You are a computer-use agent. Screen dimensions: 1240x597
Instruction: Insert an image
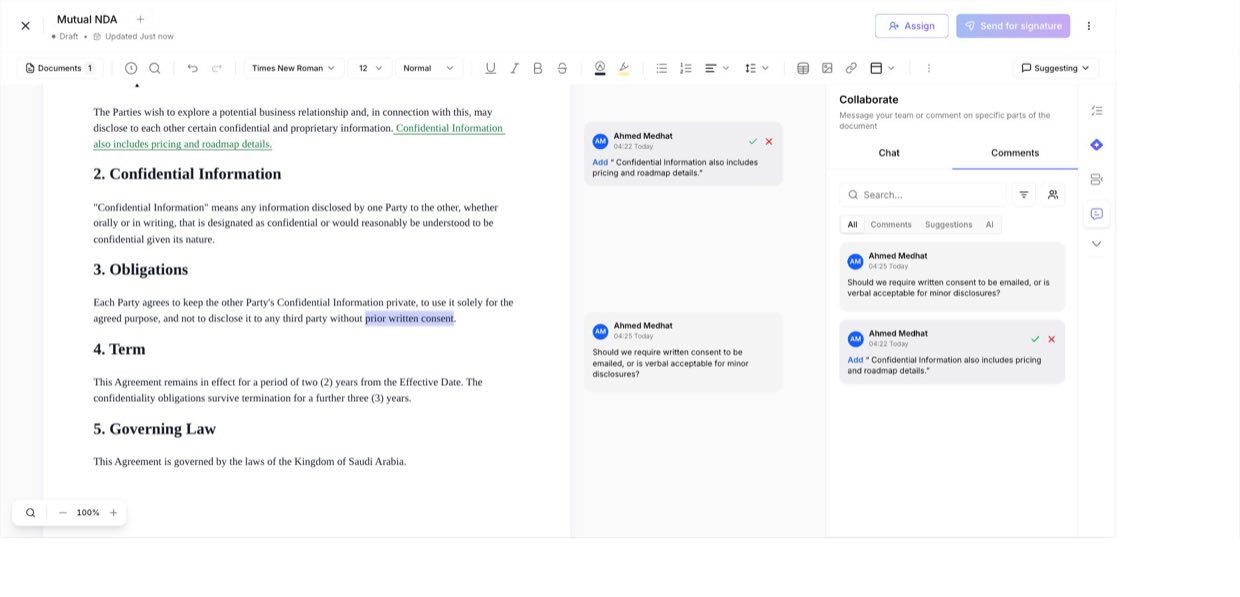pyautogui.click(x=827, y=68)
